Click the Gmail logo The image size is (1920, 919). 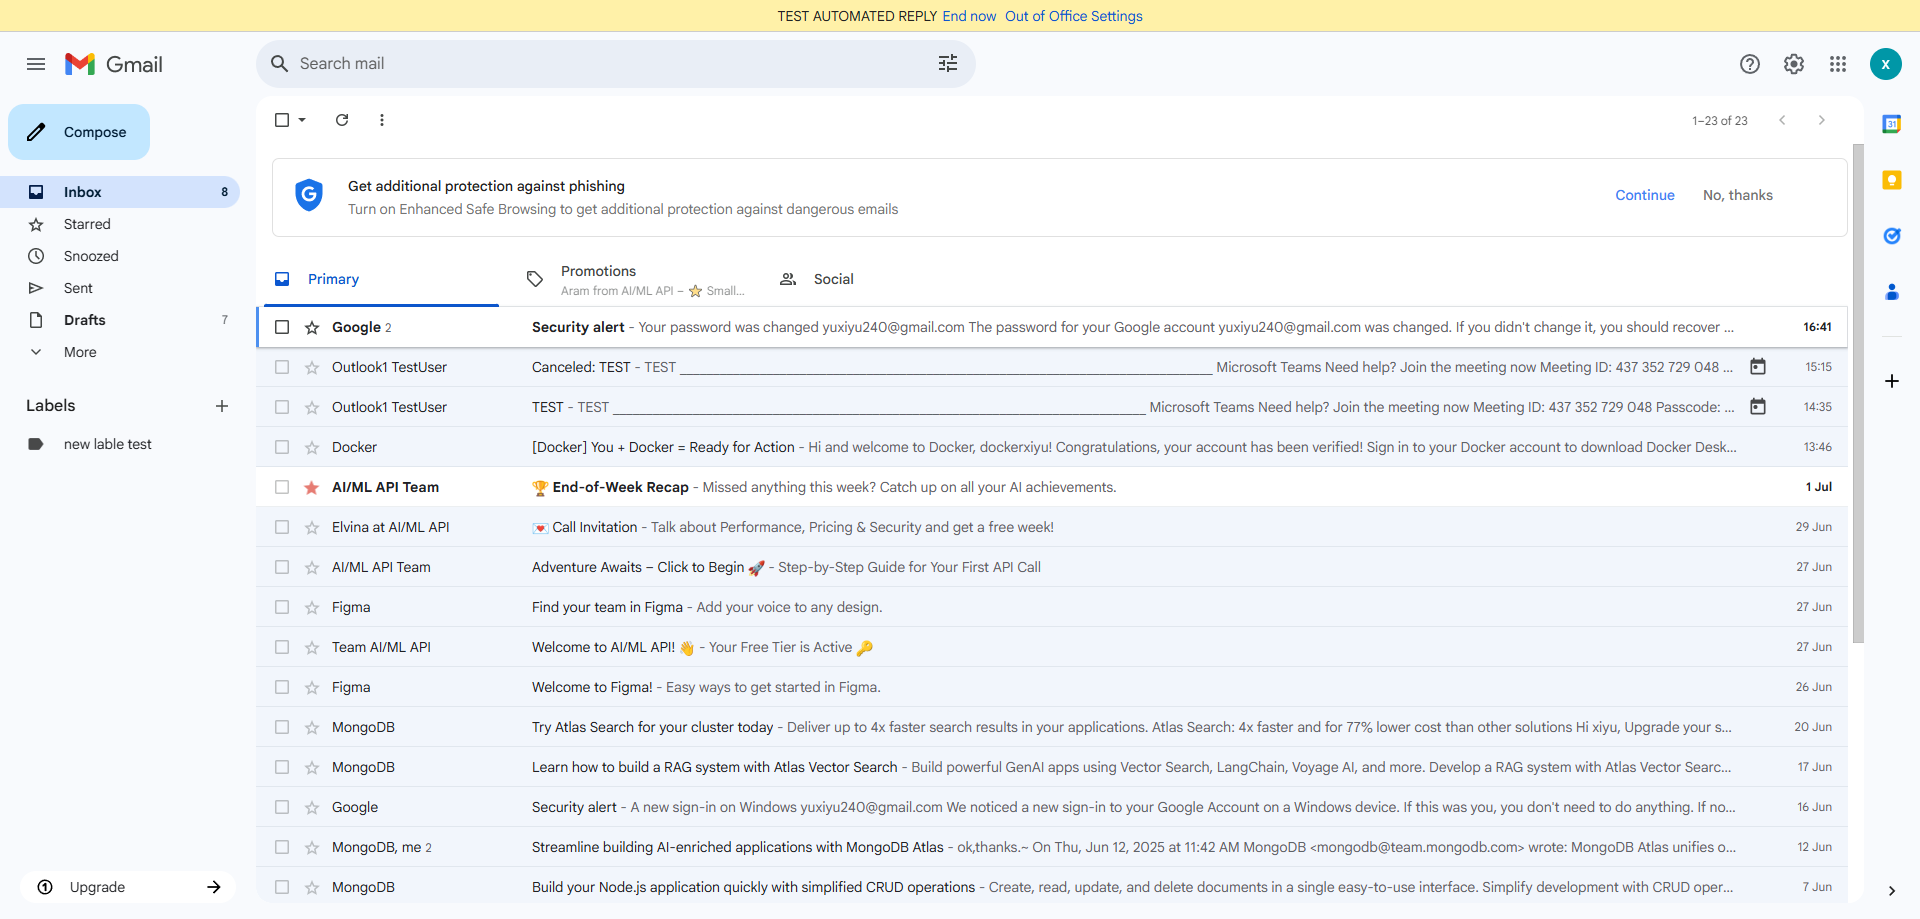pos(114,64)
